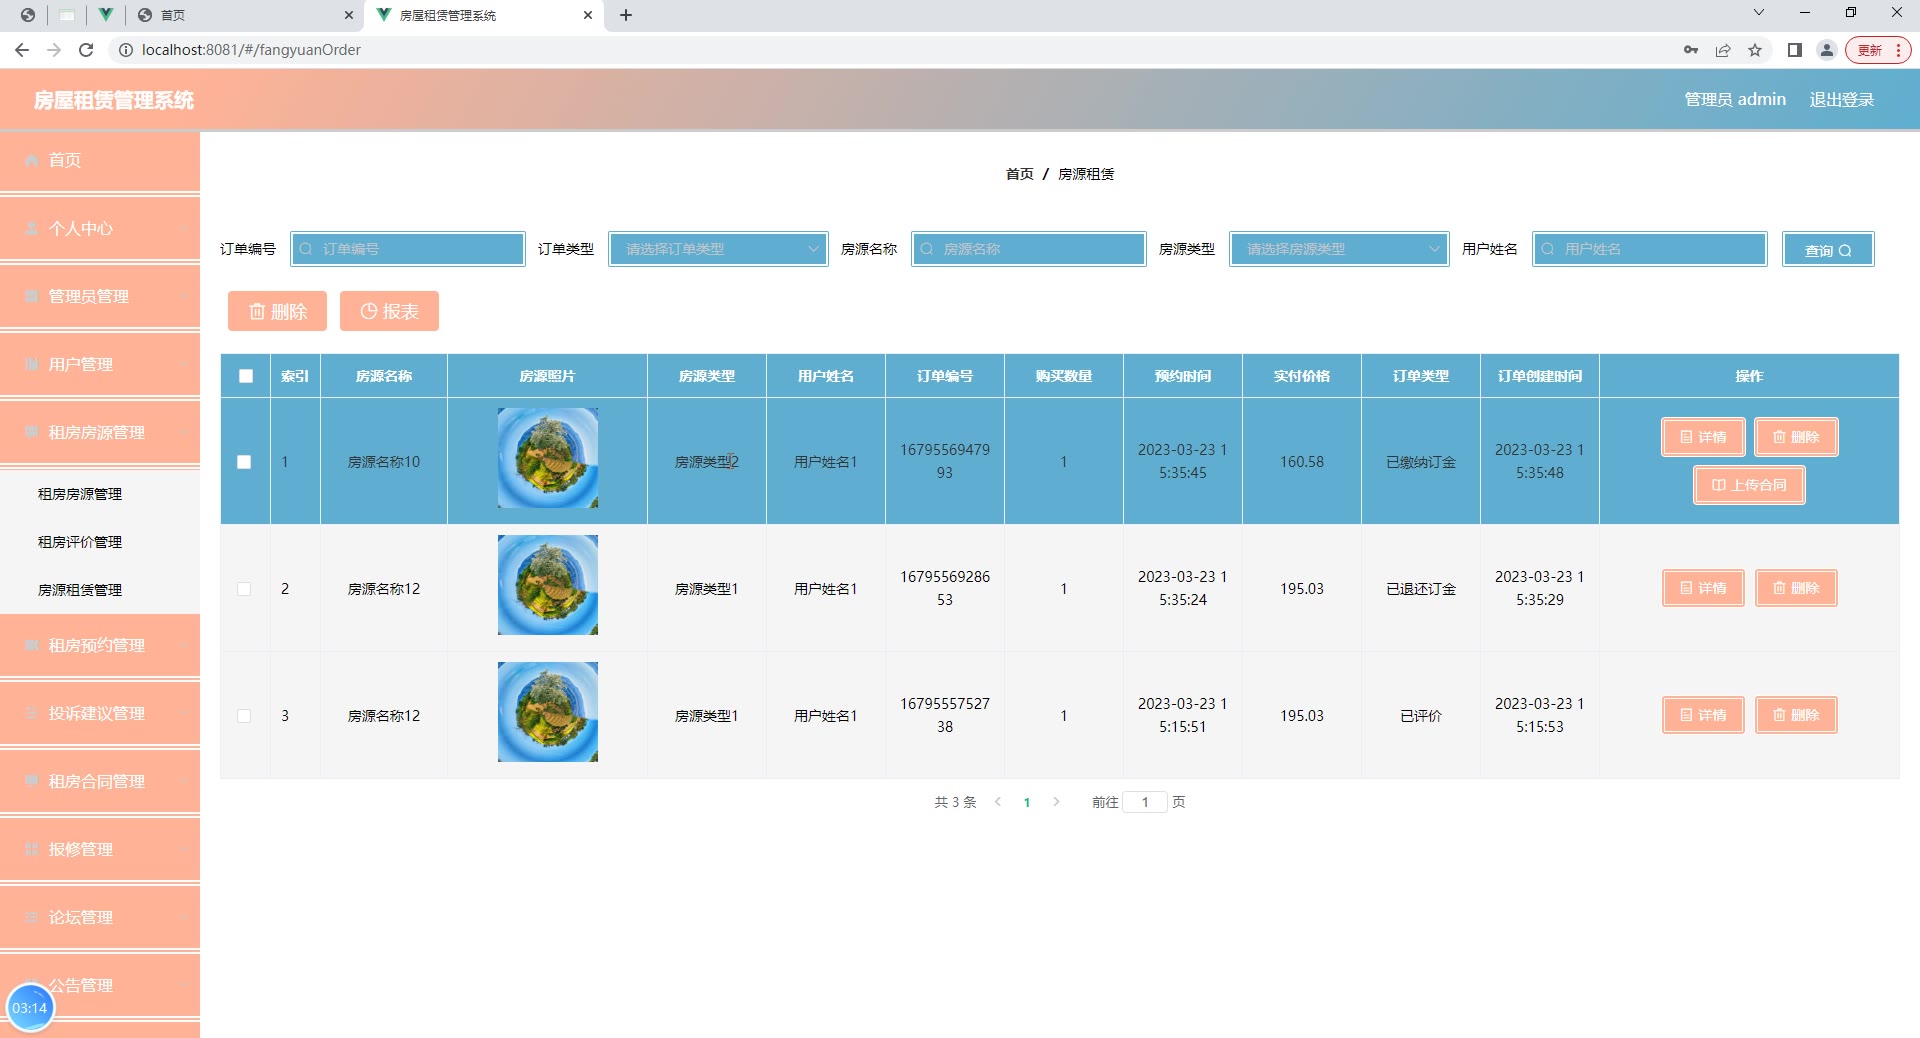Open 租房合同管理 in the sidebar

click(100, 782)
